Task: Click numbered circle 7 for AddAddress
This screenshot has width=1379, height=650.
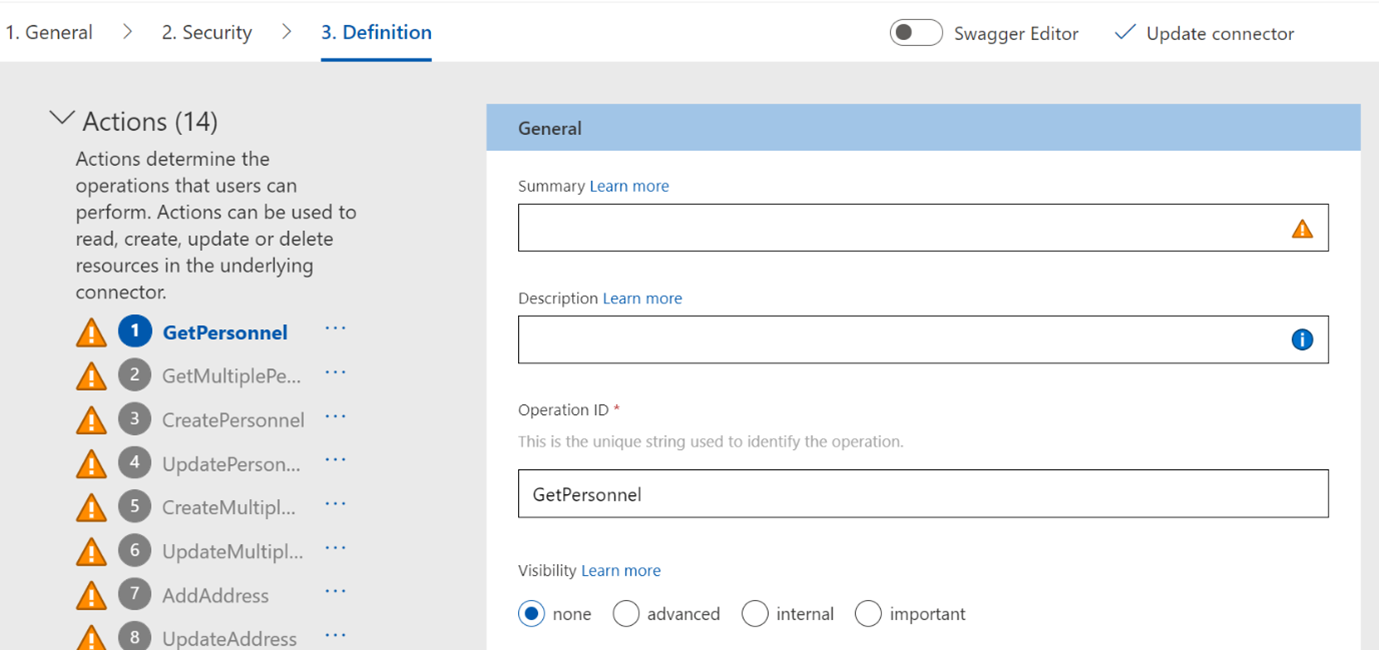Action: coord(135,594)
